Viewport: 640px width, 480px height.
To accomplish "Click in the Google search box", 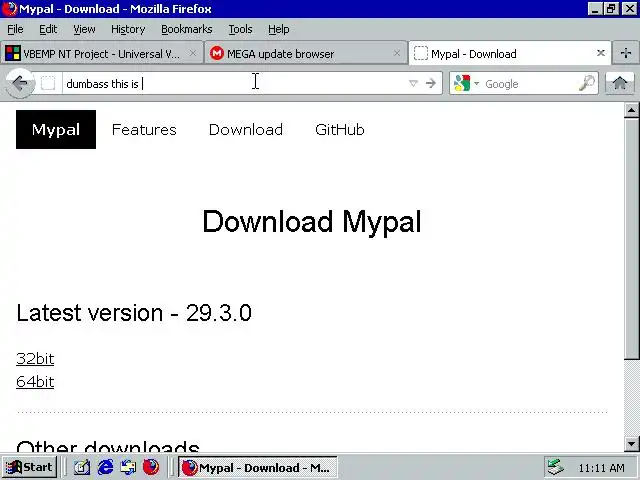I will click(x=530, y=83).
